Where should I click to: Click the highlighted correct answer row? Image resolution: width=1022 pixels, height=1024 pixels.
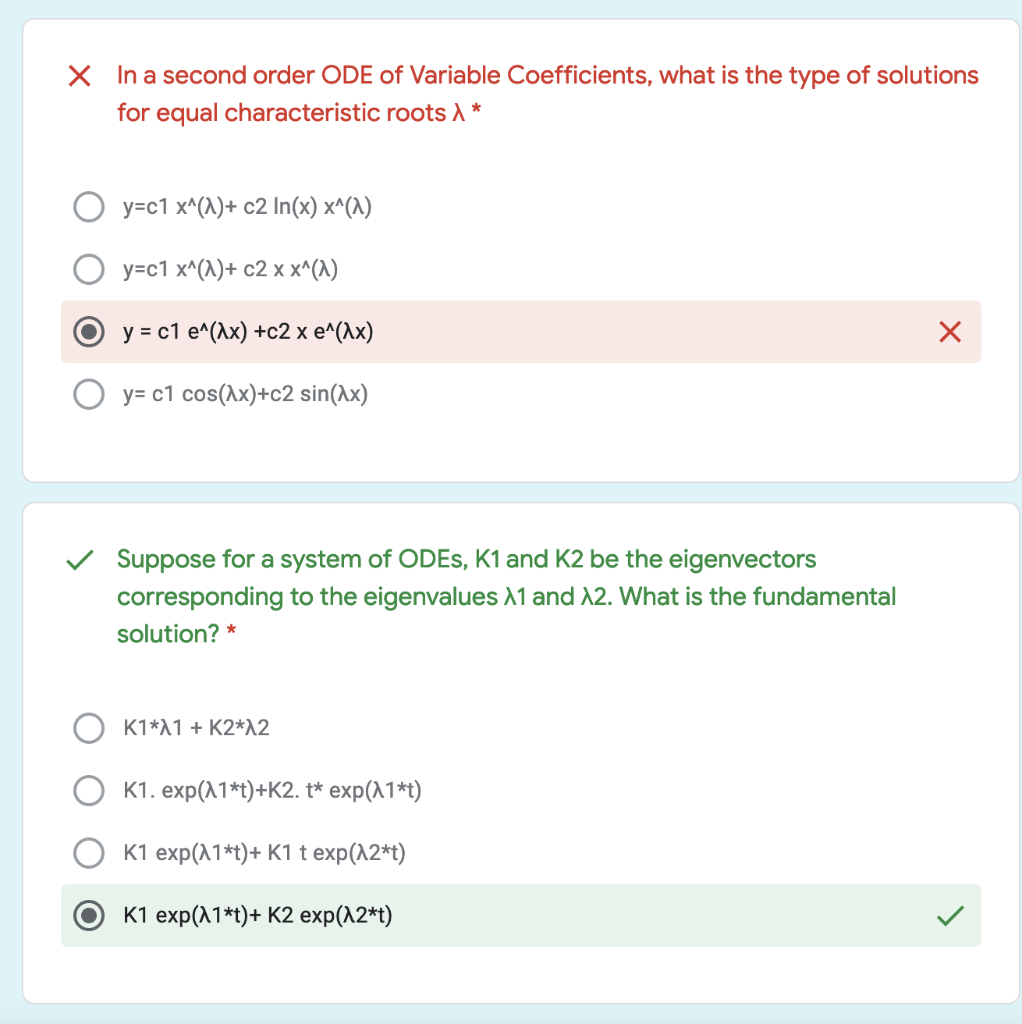click(520, 915)
